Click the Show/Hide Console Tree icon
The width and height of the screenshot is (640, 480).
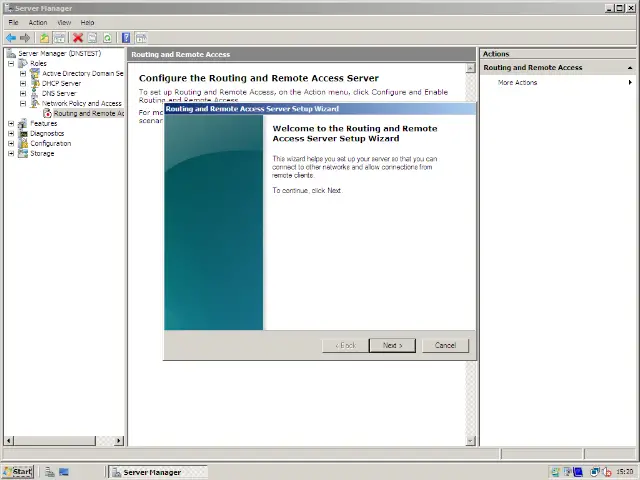tap(60, 38)
